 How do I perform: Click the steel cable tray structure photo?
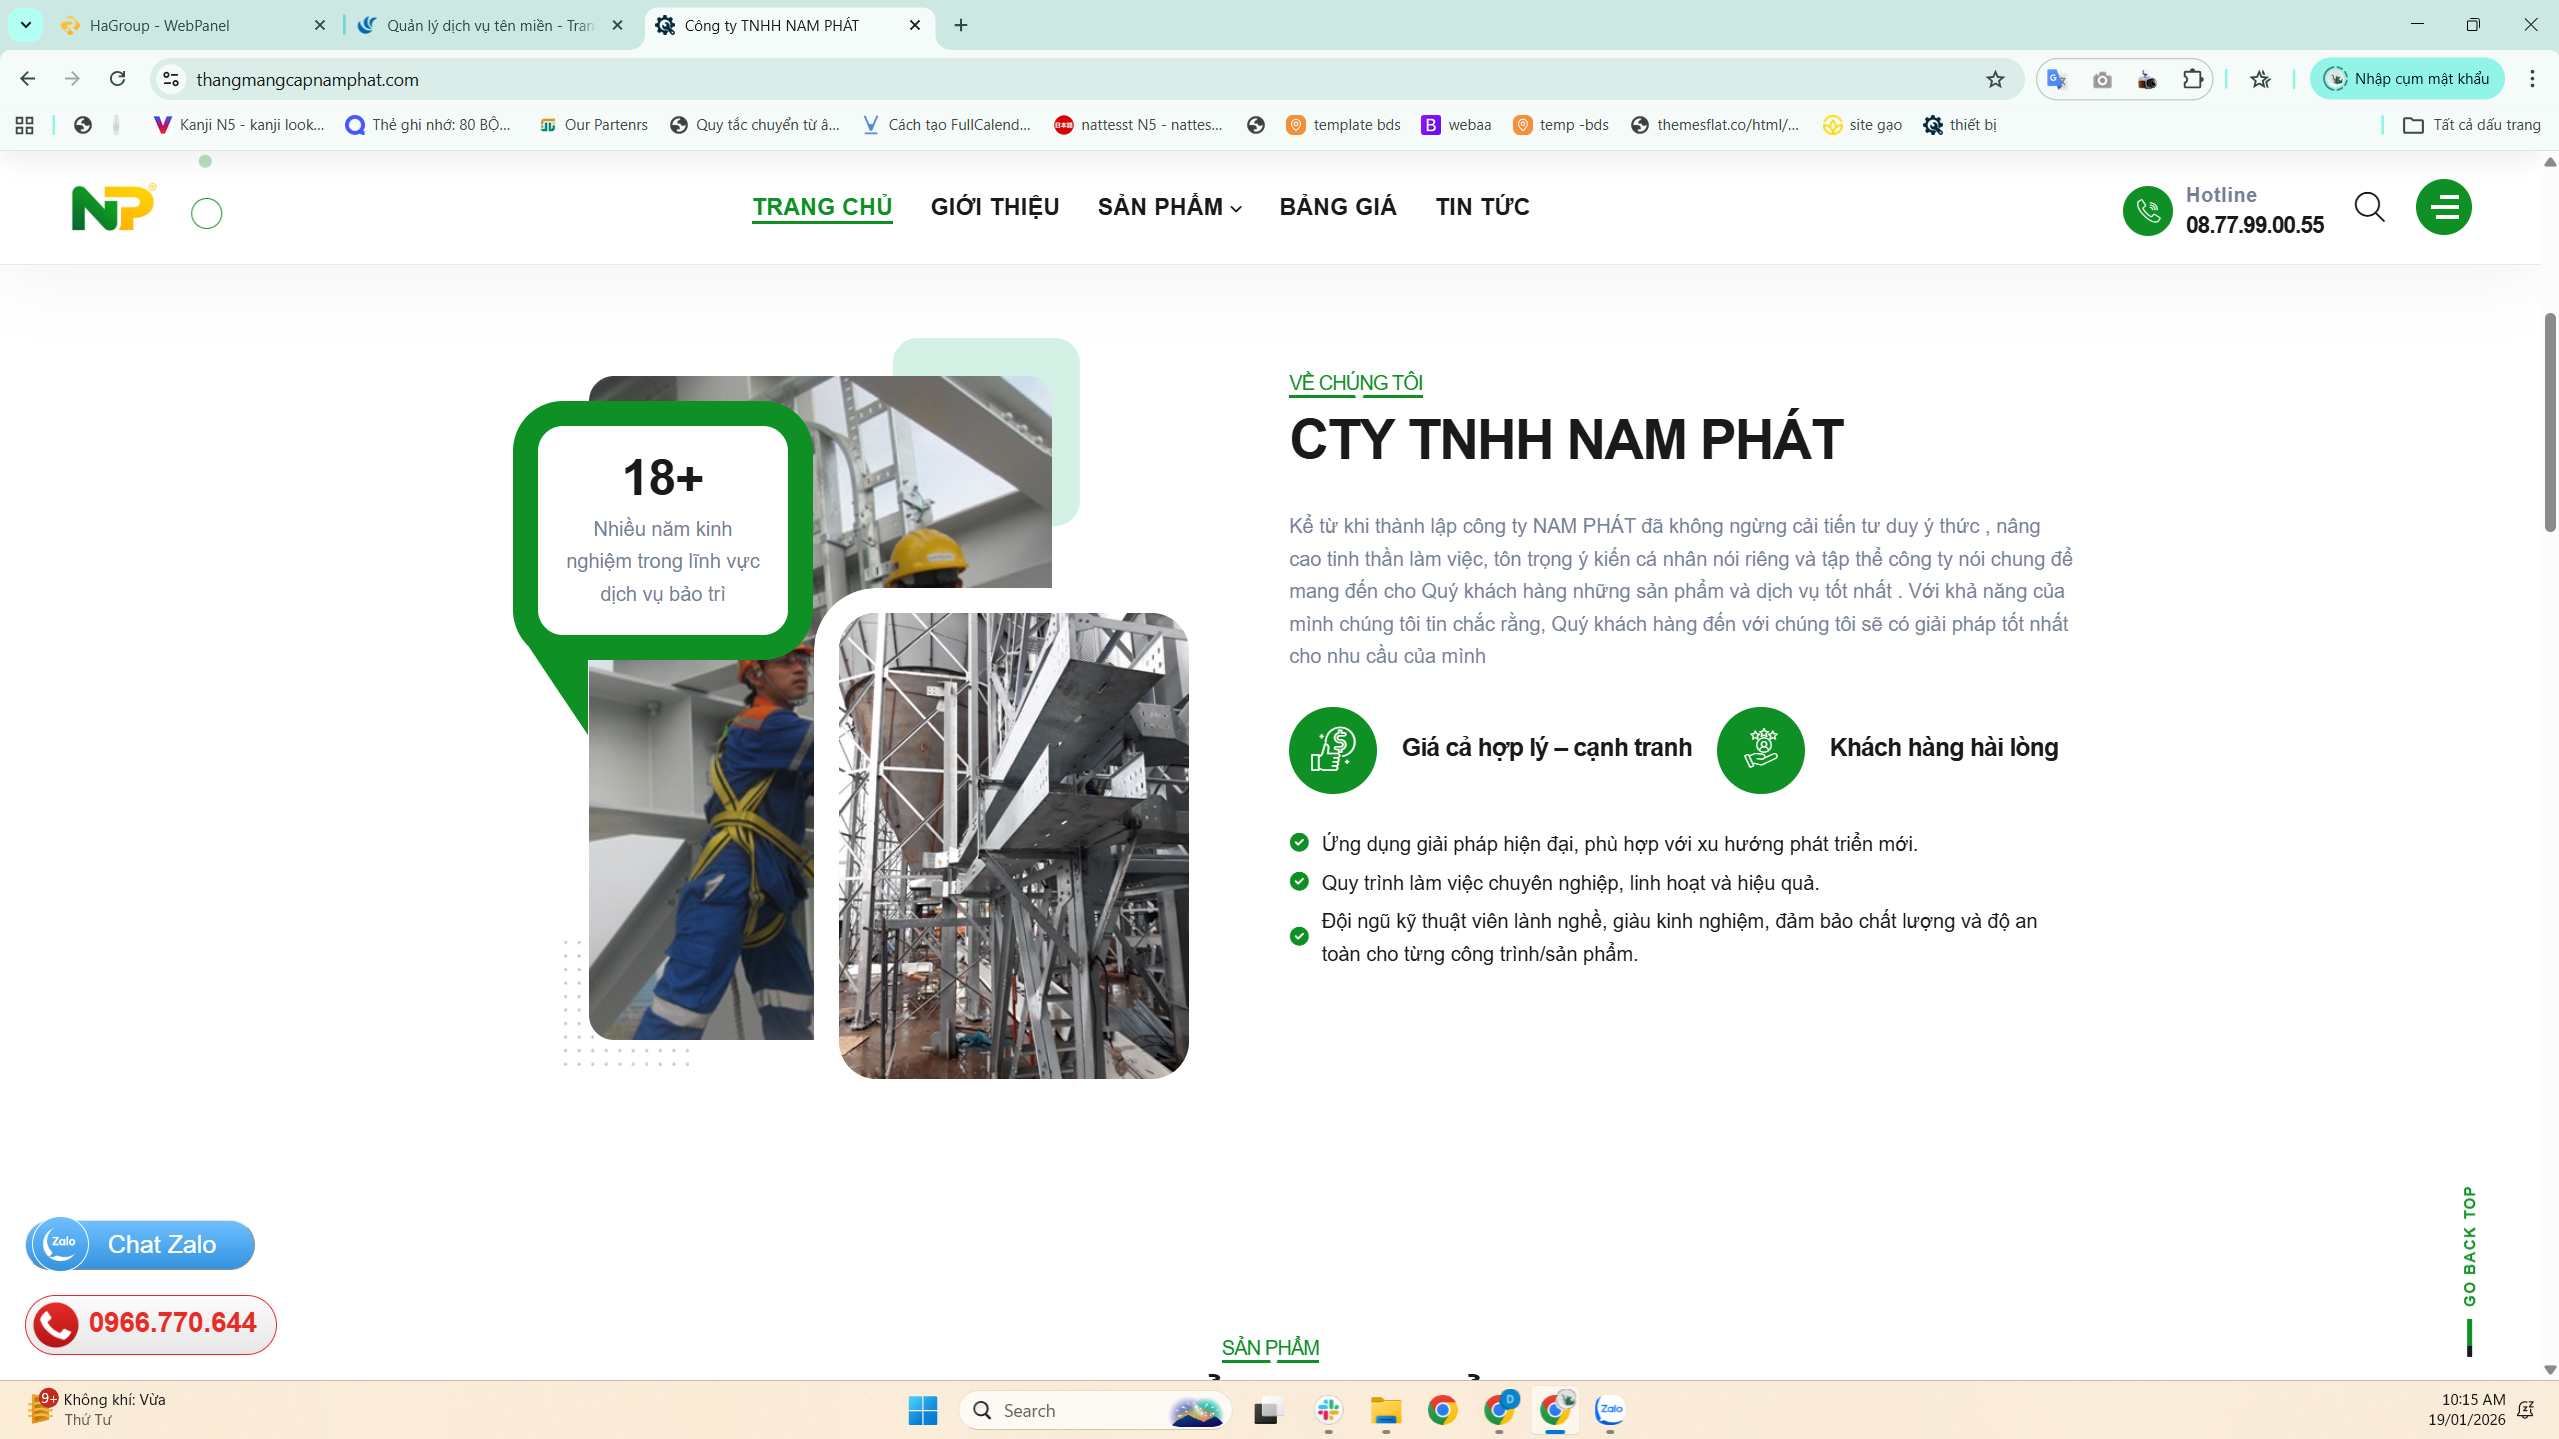click(1013, 845)
